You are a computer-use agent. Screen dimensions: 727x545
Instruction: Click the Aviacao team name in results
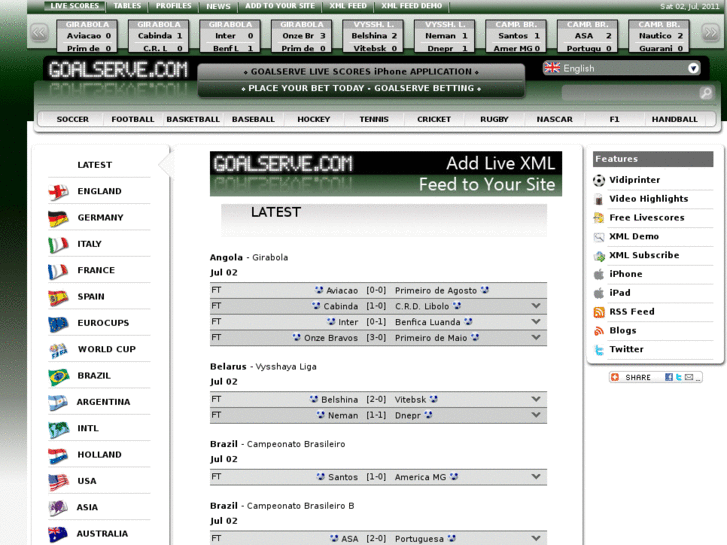342,291
